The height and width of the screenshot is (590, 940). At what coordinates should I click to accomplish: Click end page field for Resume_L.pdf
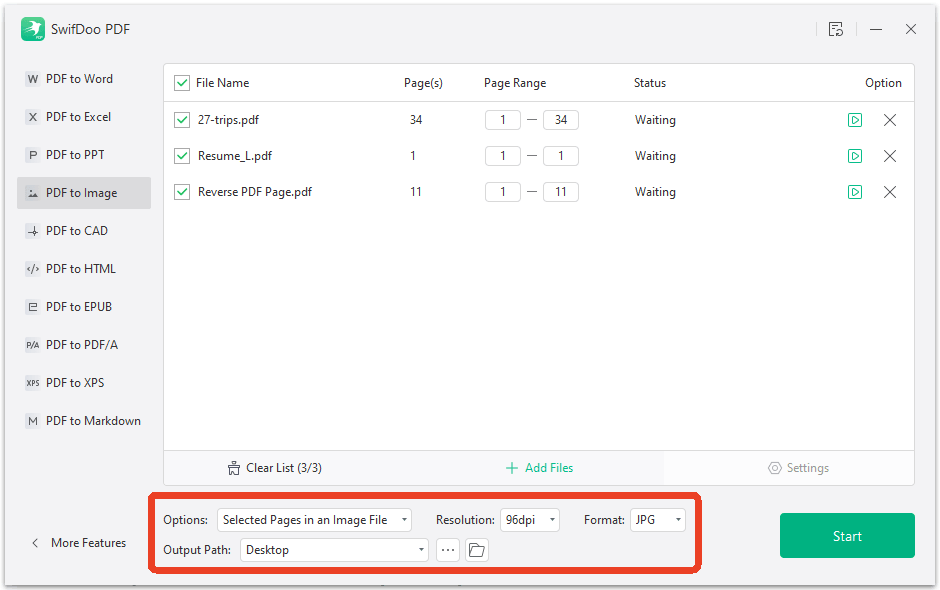(x=561, y=156)
